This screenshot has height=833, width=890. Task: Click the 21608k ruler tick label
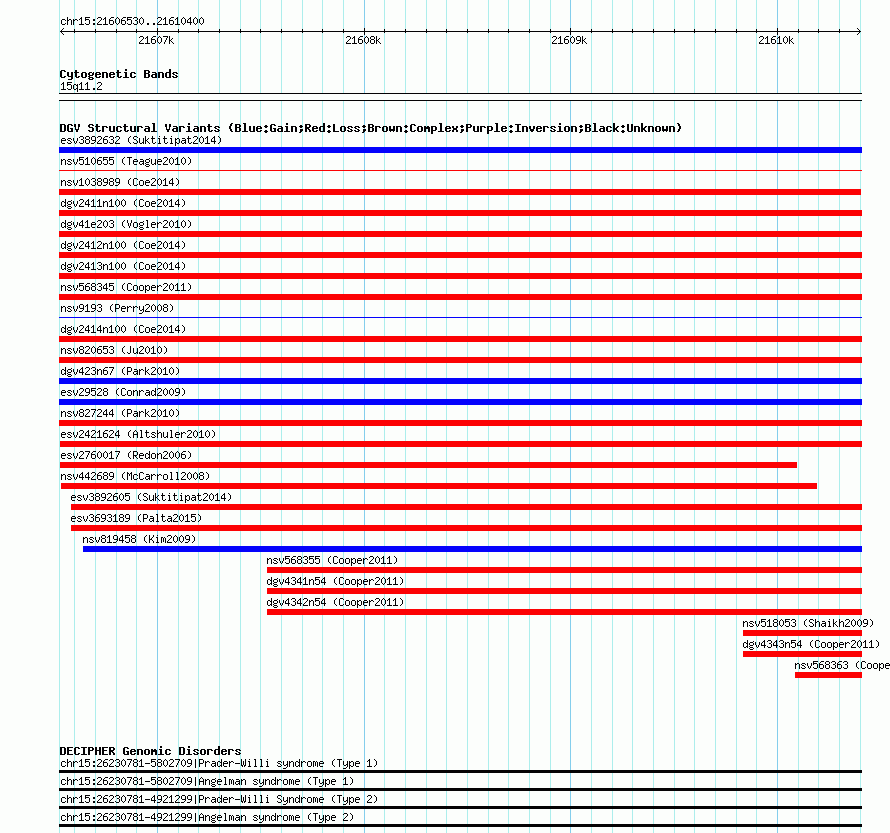point(363,40)
